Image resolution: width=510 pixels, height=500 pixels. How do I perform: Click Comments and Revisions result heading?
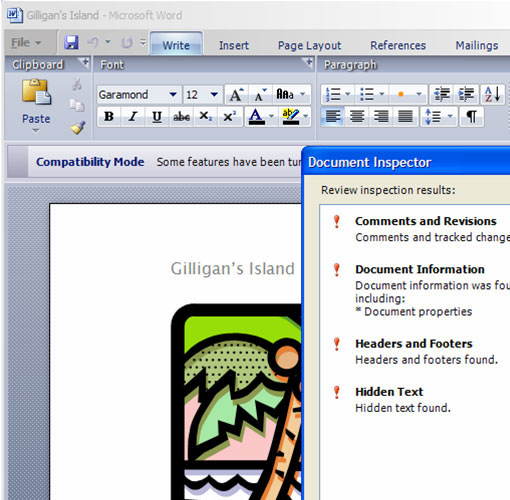(x=426, y=221)
